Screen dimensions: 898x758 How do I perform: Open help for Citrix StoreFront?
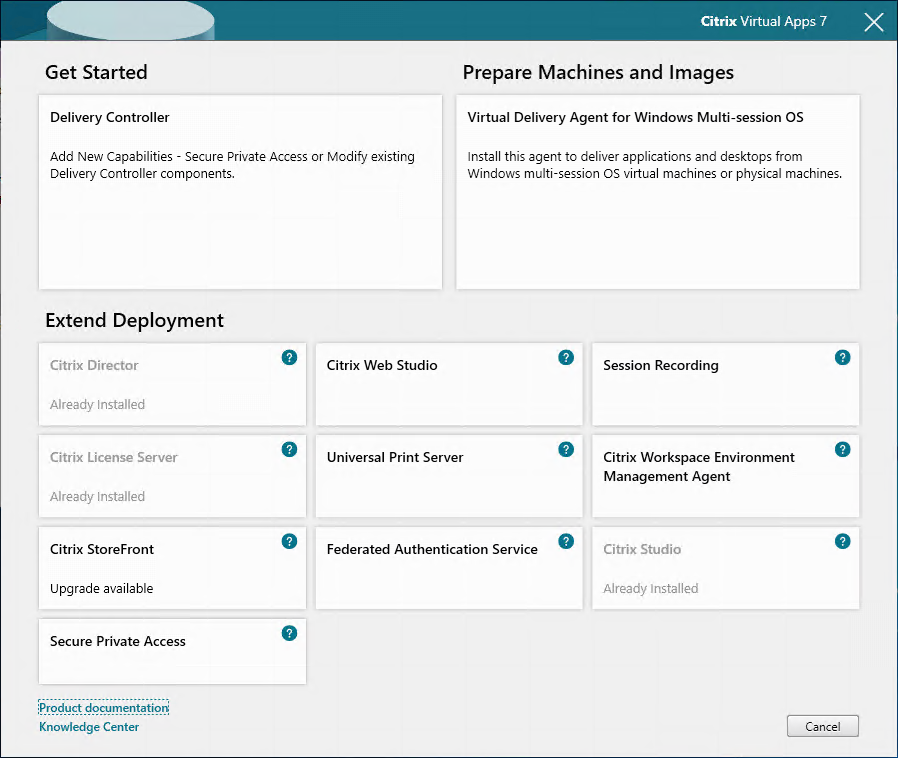click(289, 541)
